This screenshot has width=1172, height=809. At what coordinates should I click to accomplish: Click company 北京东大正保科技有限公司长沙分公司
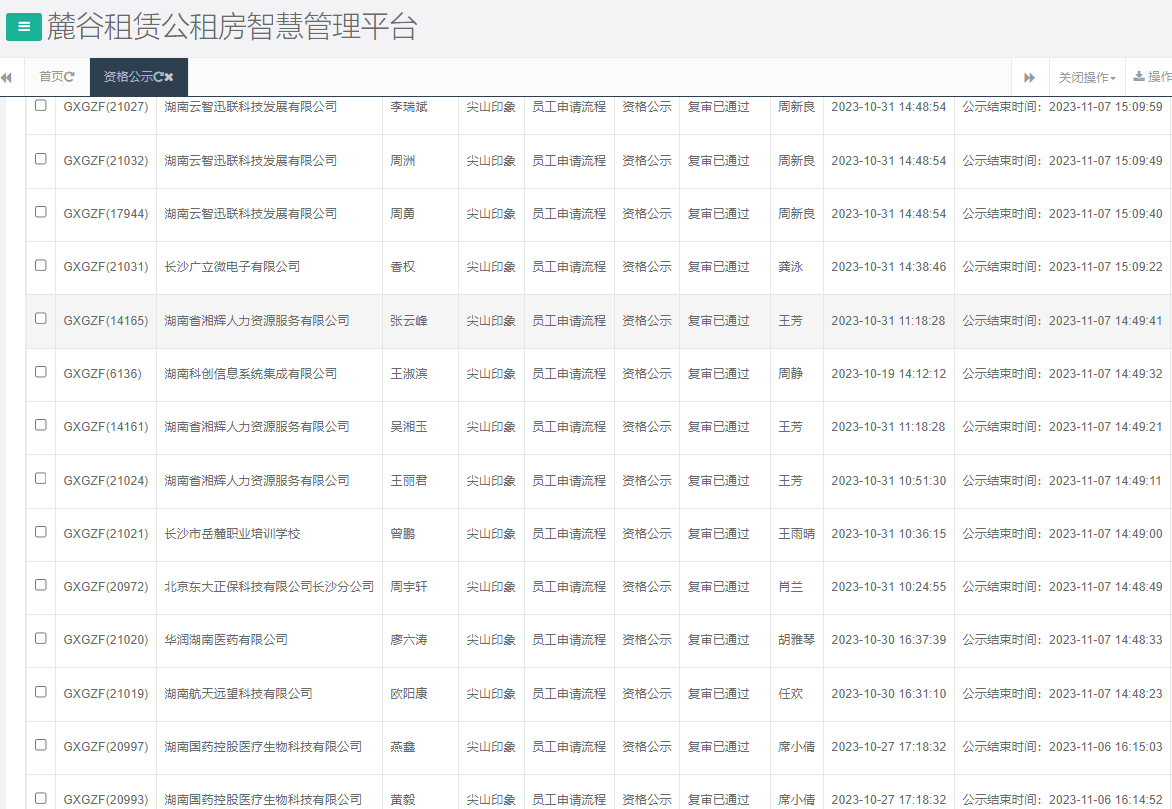pyautogui.click(x=269, y=587)
